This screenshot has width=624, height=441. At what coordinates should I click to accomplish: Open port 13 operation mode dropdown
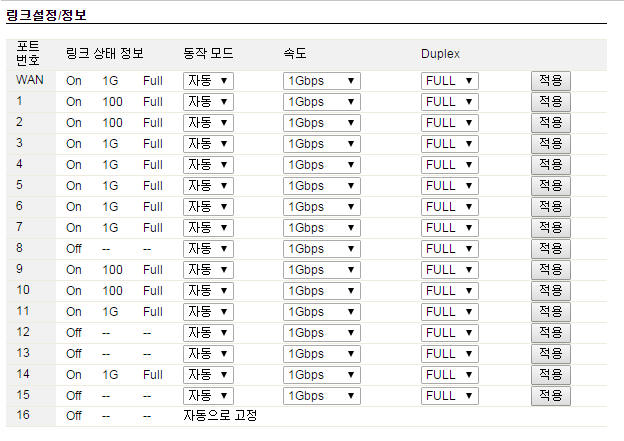coord(208,354)
